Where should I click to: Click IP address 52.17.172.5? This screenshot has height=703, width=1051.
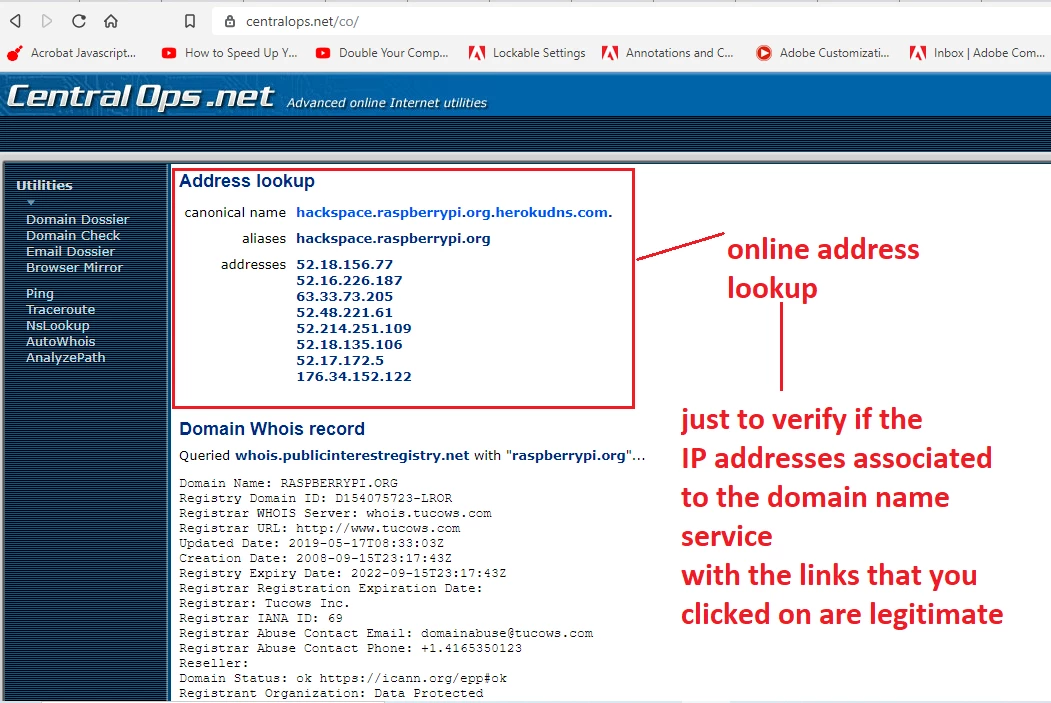click(x=340, y=361)
